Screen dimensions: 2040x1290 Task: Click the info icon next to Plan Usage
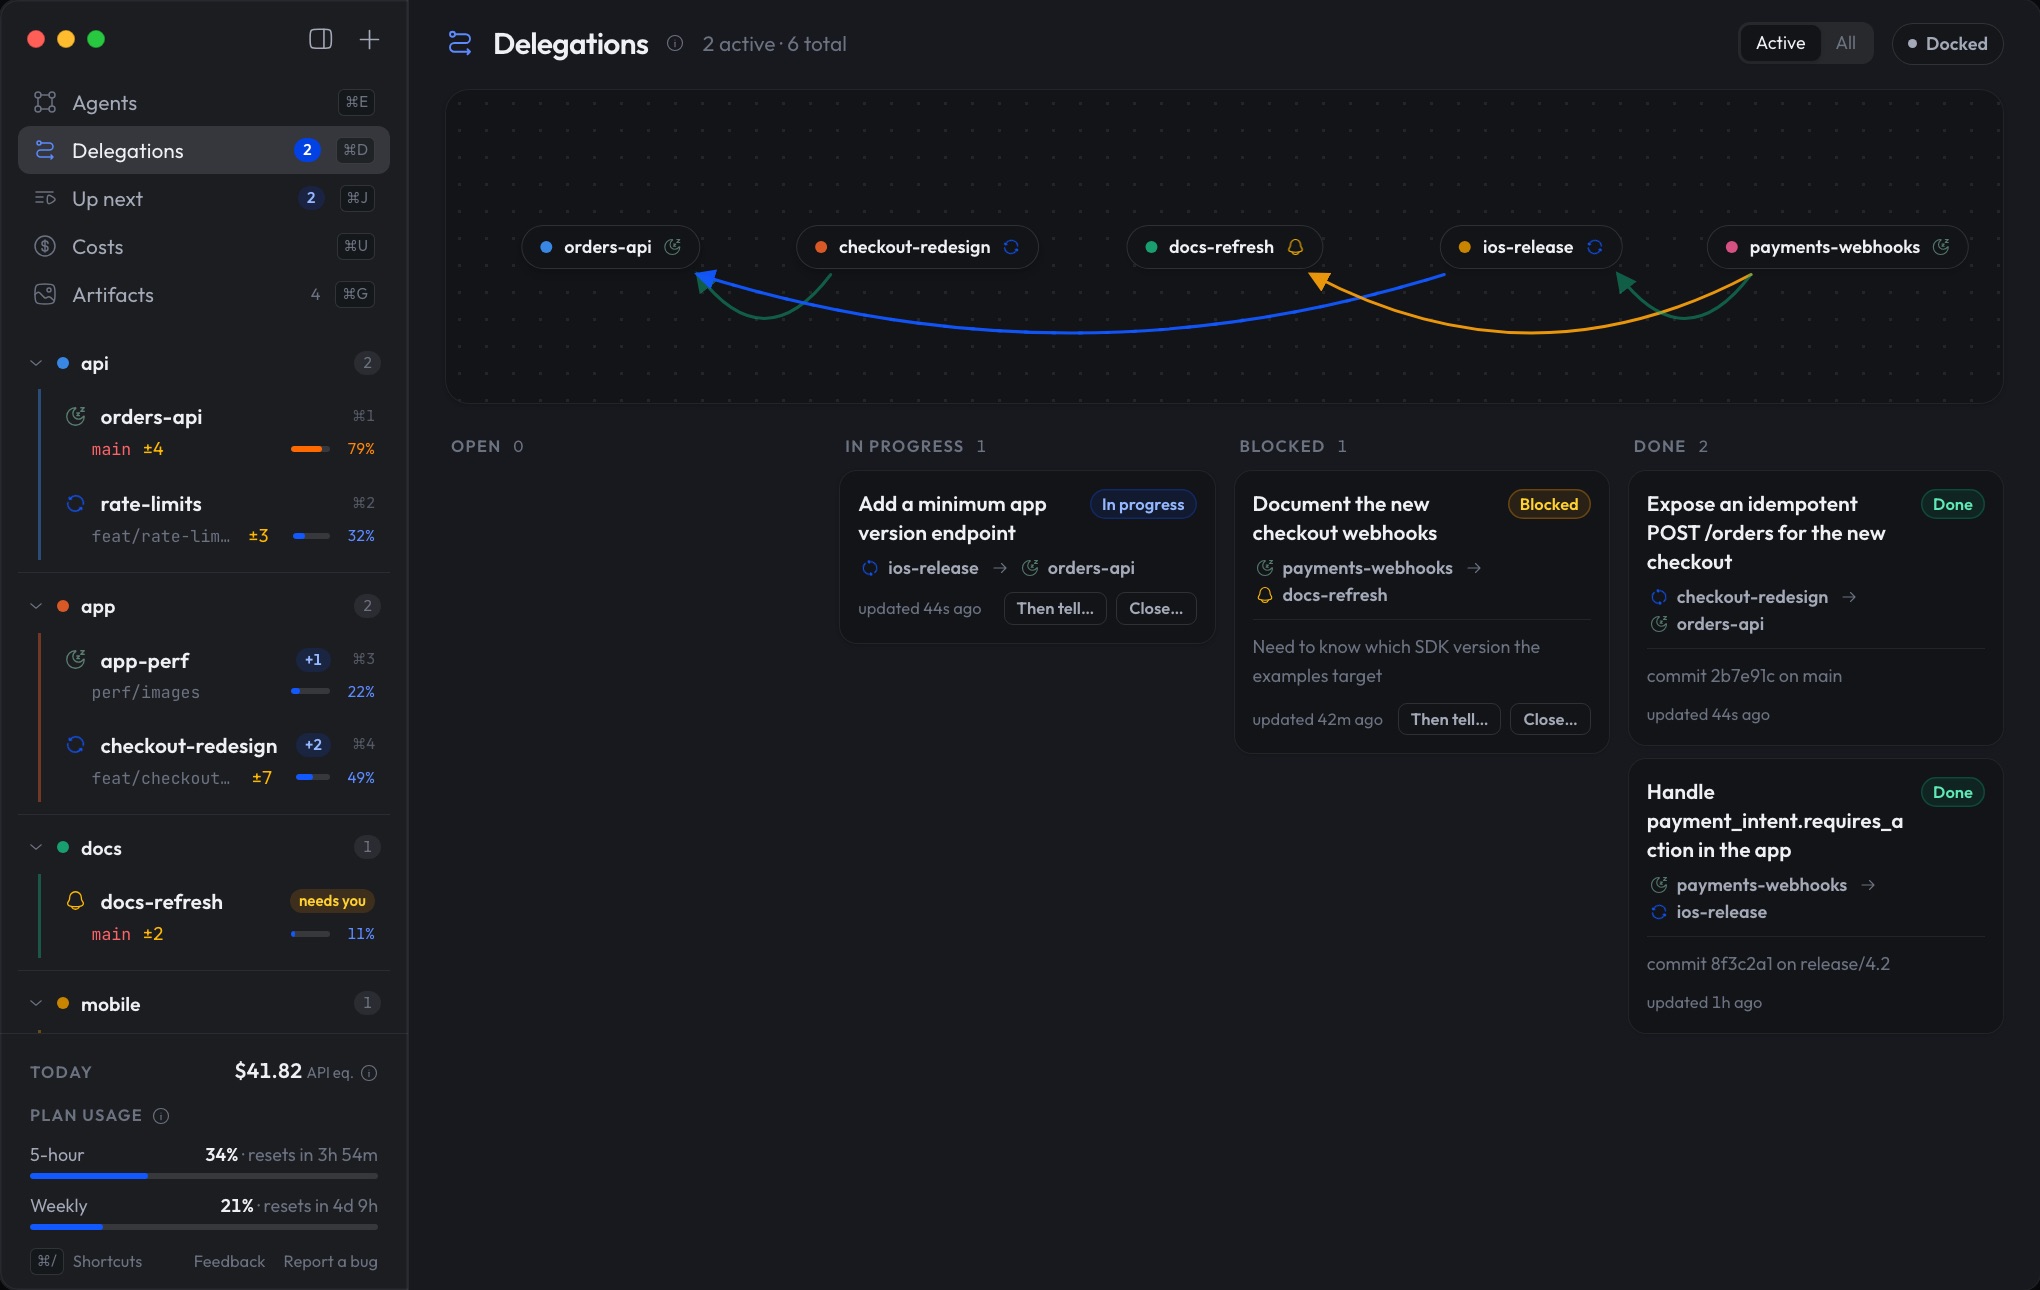click(x=161, y=1116)
